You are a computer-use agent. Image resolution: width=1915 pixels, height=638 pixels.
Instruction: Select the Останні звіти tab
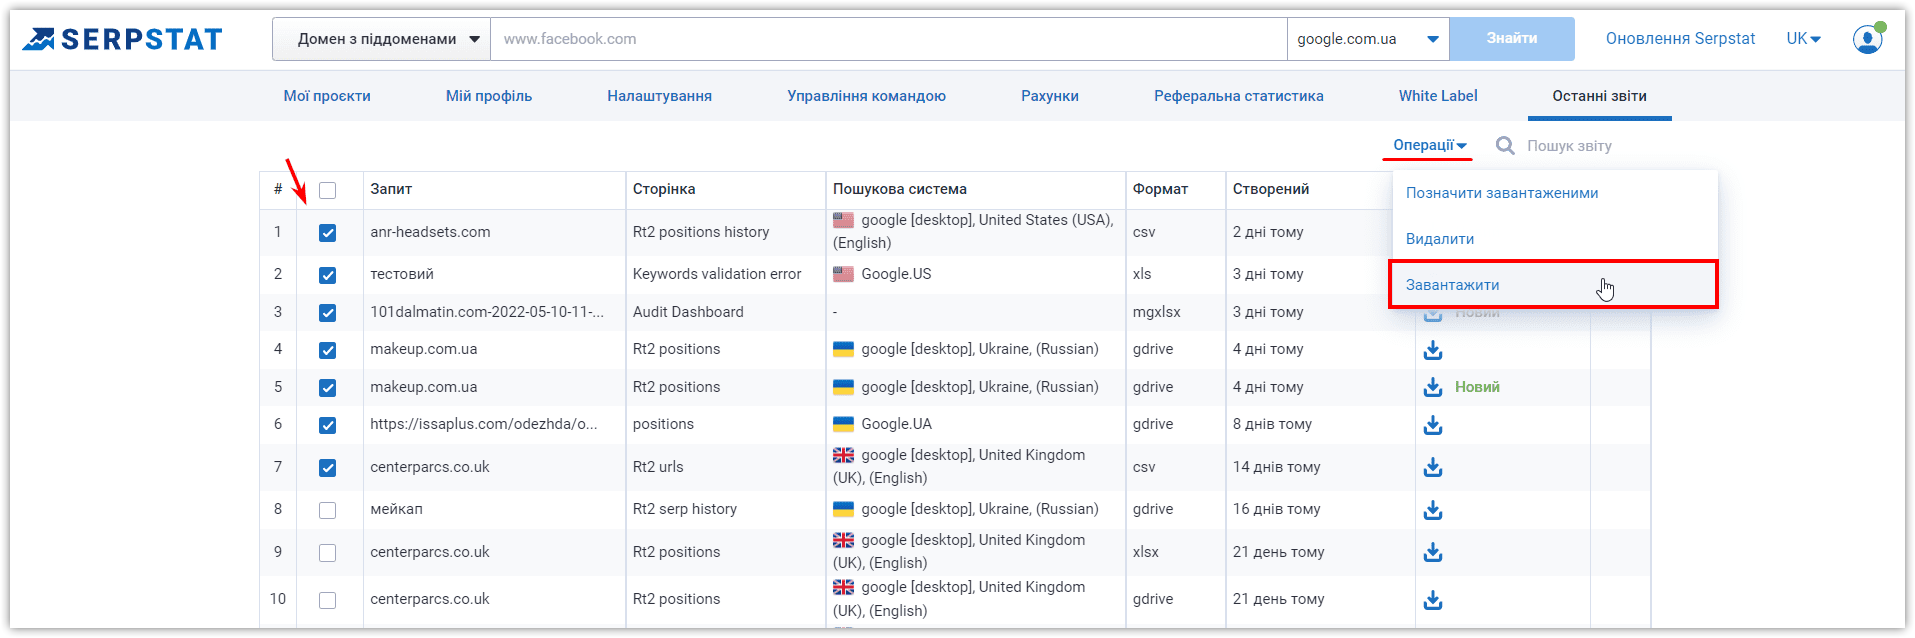(x=1599, y=96)
